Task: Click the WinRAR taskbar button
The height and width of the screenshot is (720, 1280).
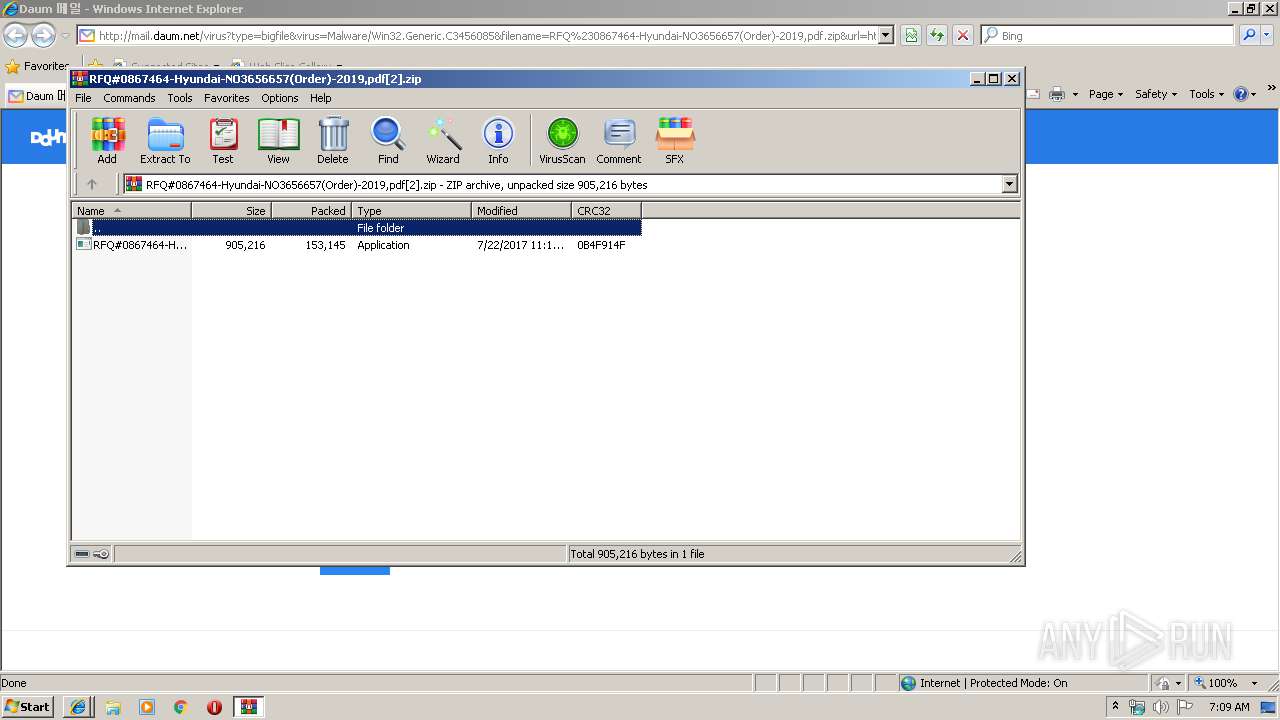Action: point(249,707)
